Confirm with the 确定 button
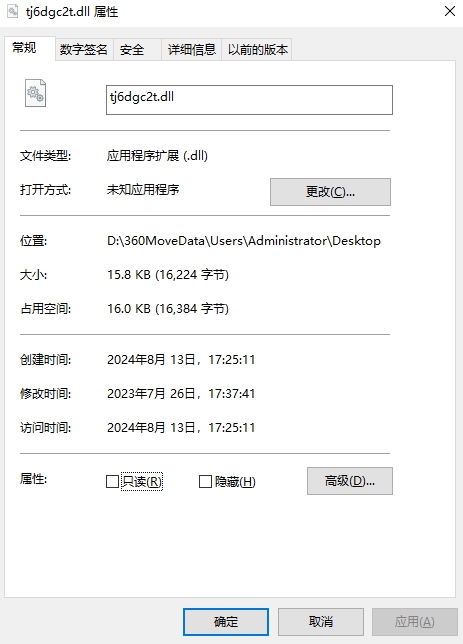 (226, 622)
